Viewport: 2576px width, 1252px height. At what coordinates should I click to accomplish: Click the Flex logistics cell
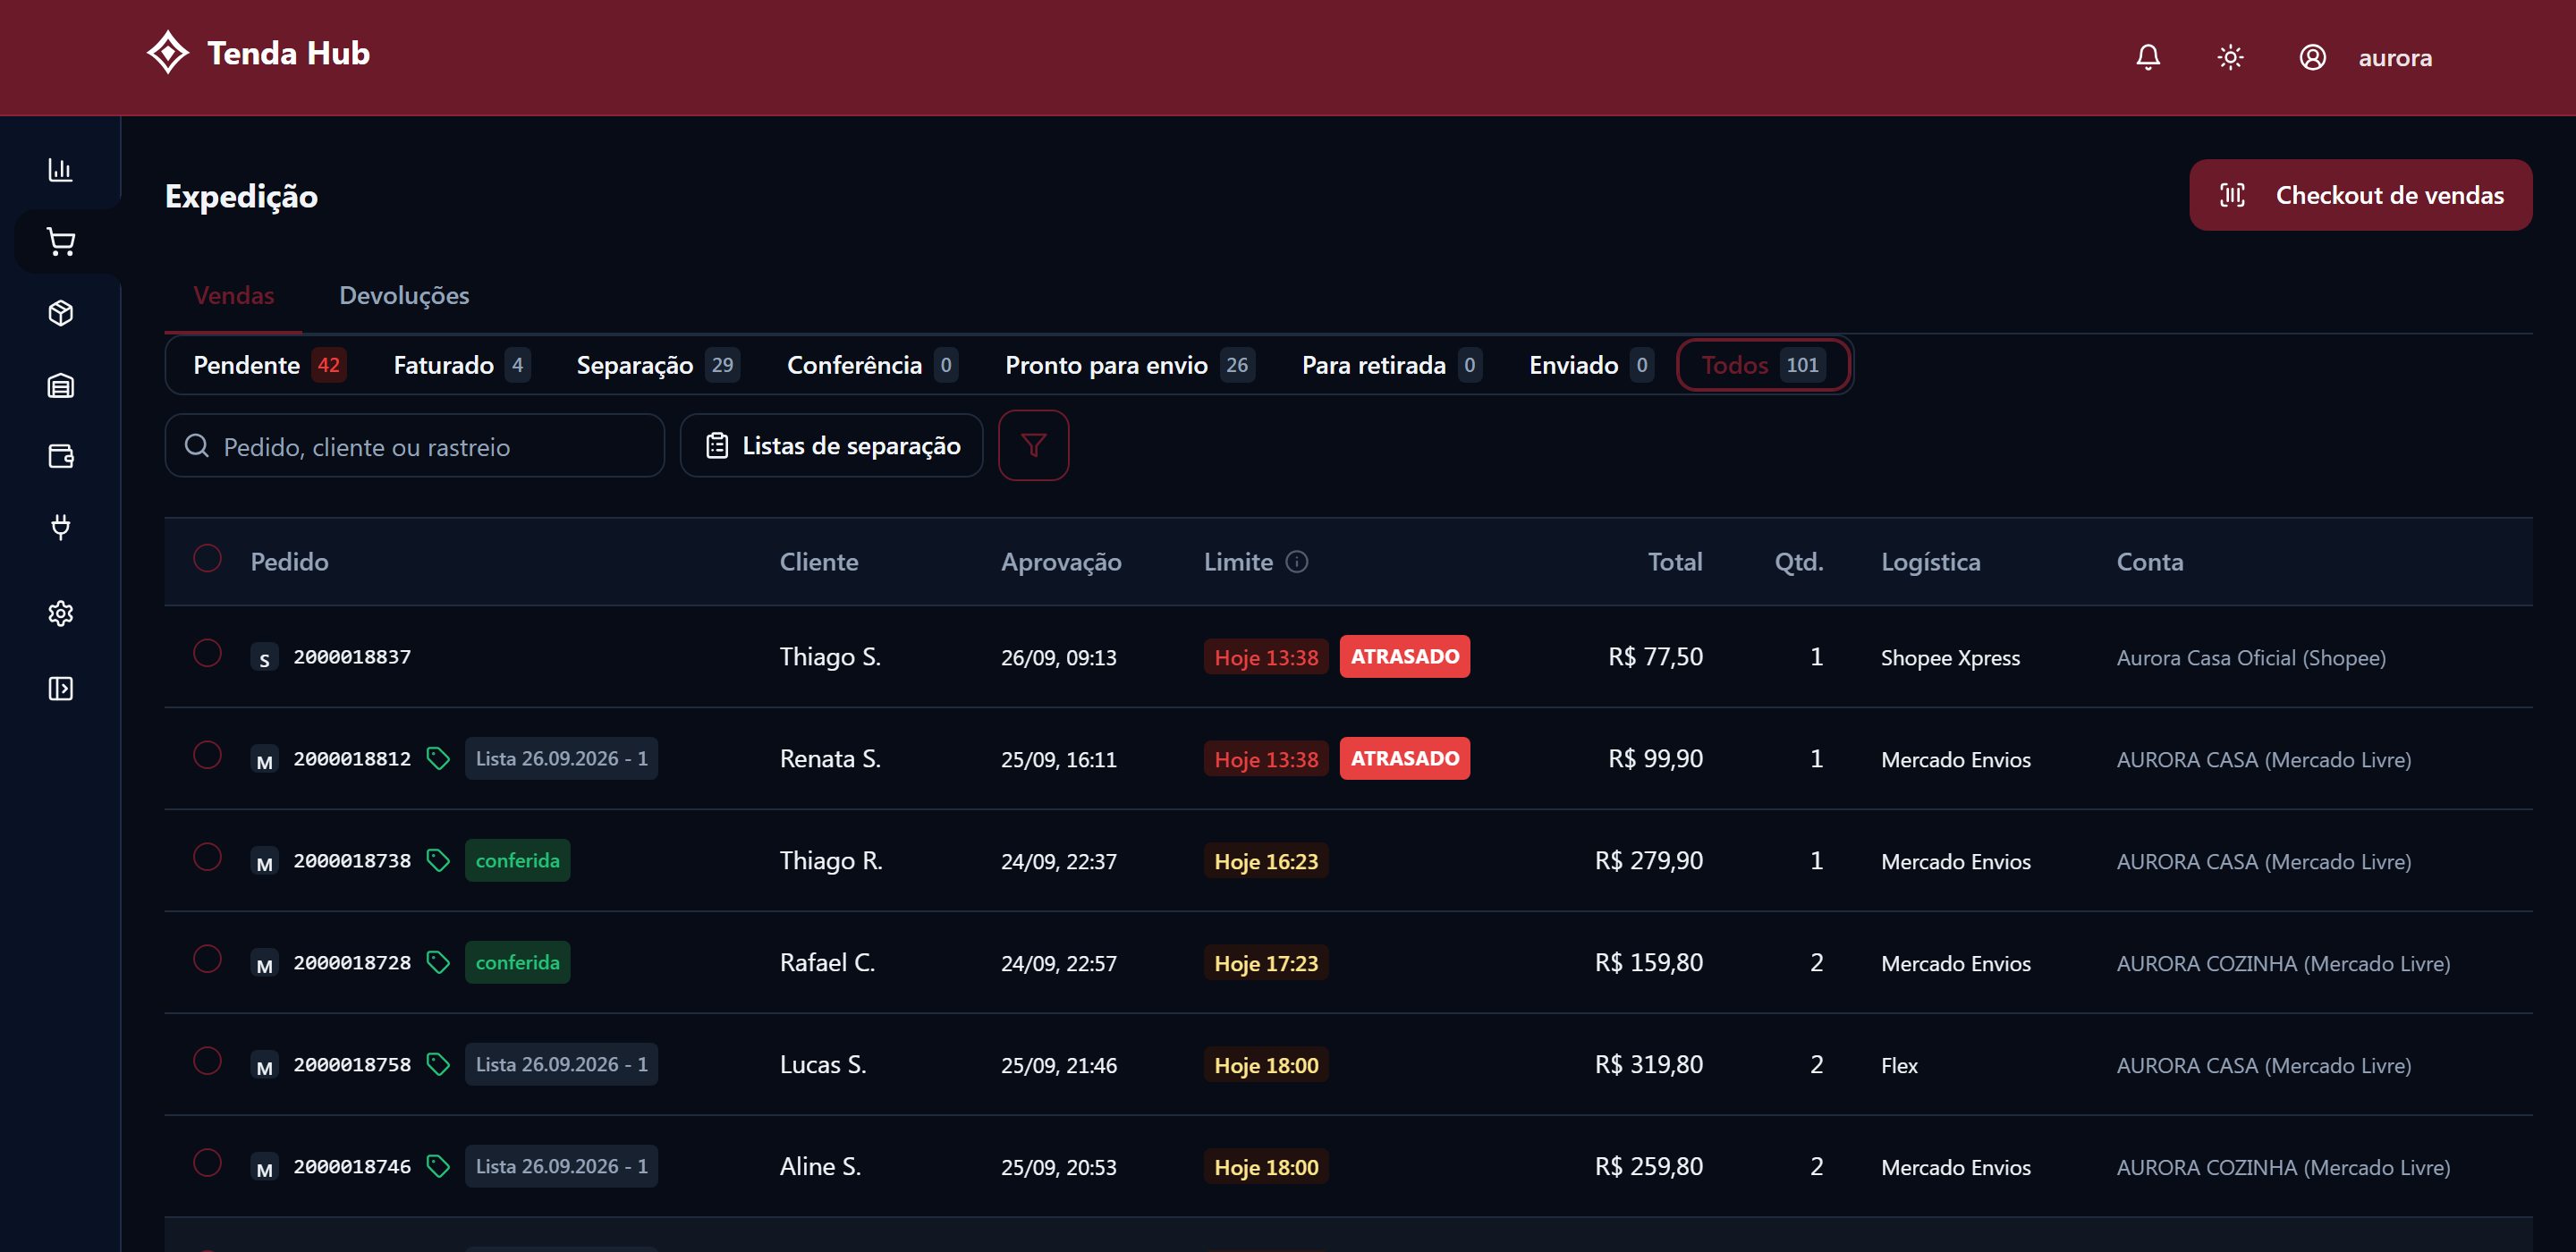(x=1899, y=1066)
